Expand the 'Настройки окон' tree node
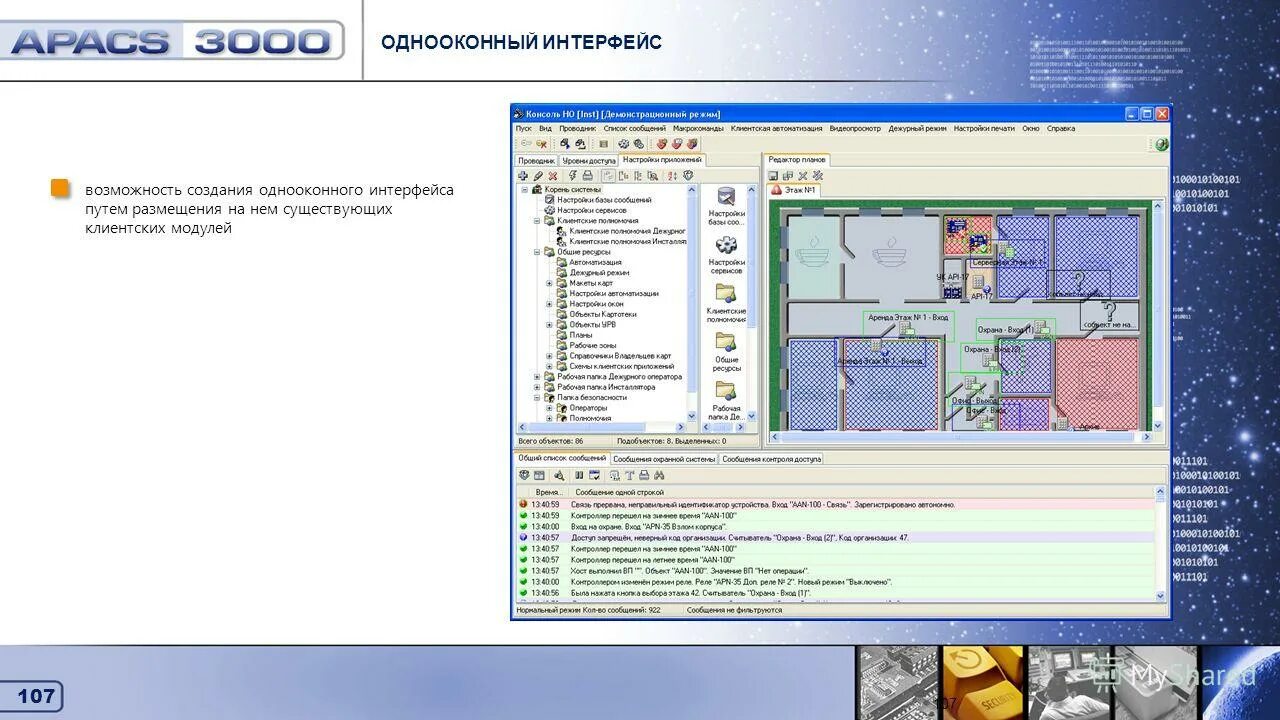Viewport: 1280px width, 720px height. click(x=549, y=304)
